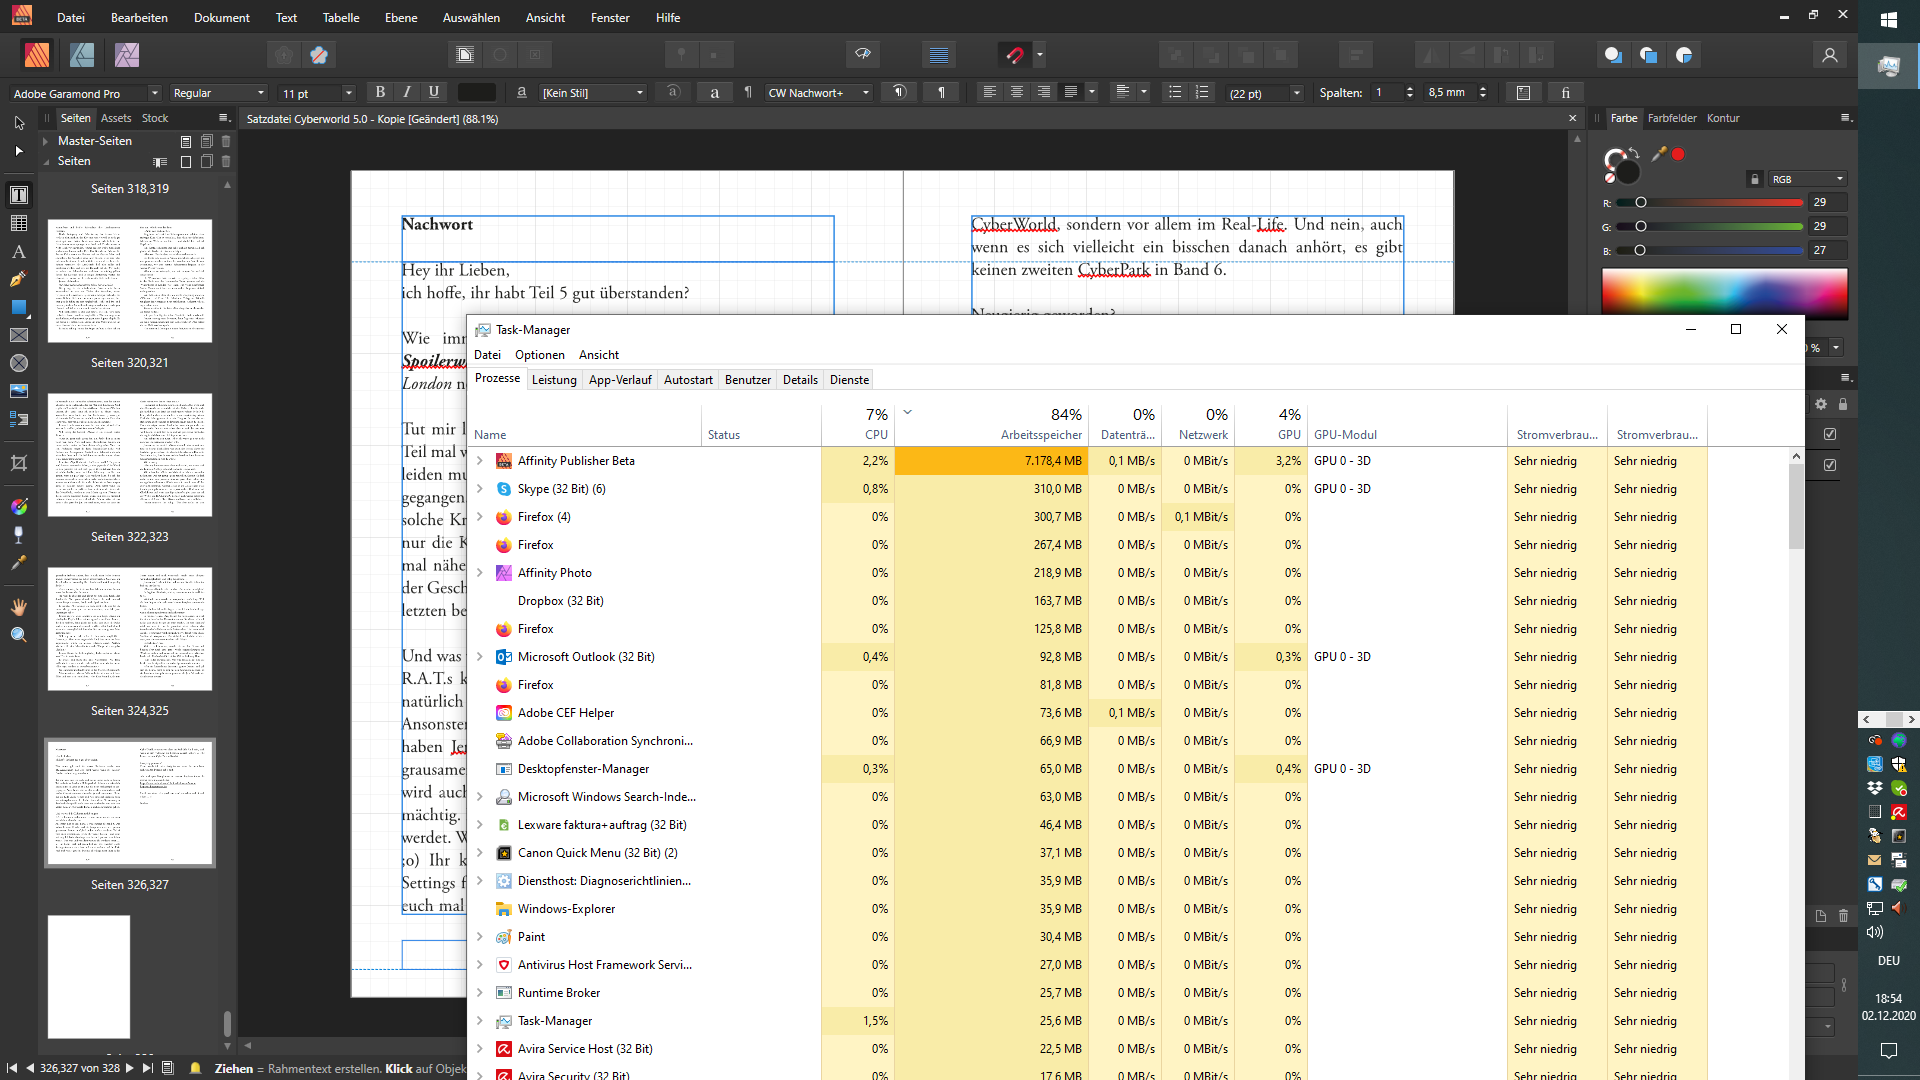Open the Ebene menu

pyautogui.click(x=401, y=18)
